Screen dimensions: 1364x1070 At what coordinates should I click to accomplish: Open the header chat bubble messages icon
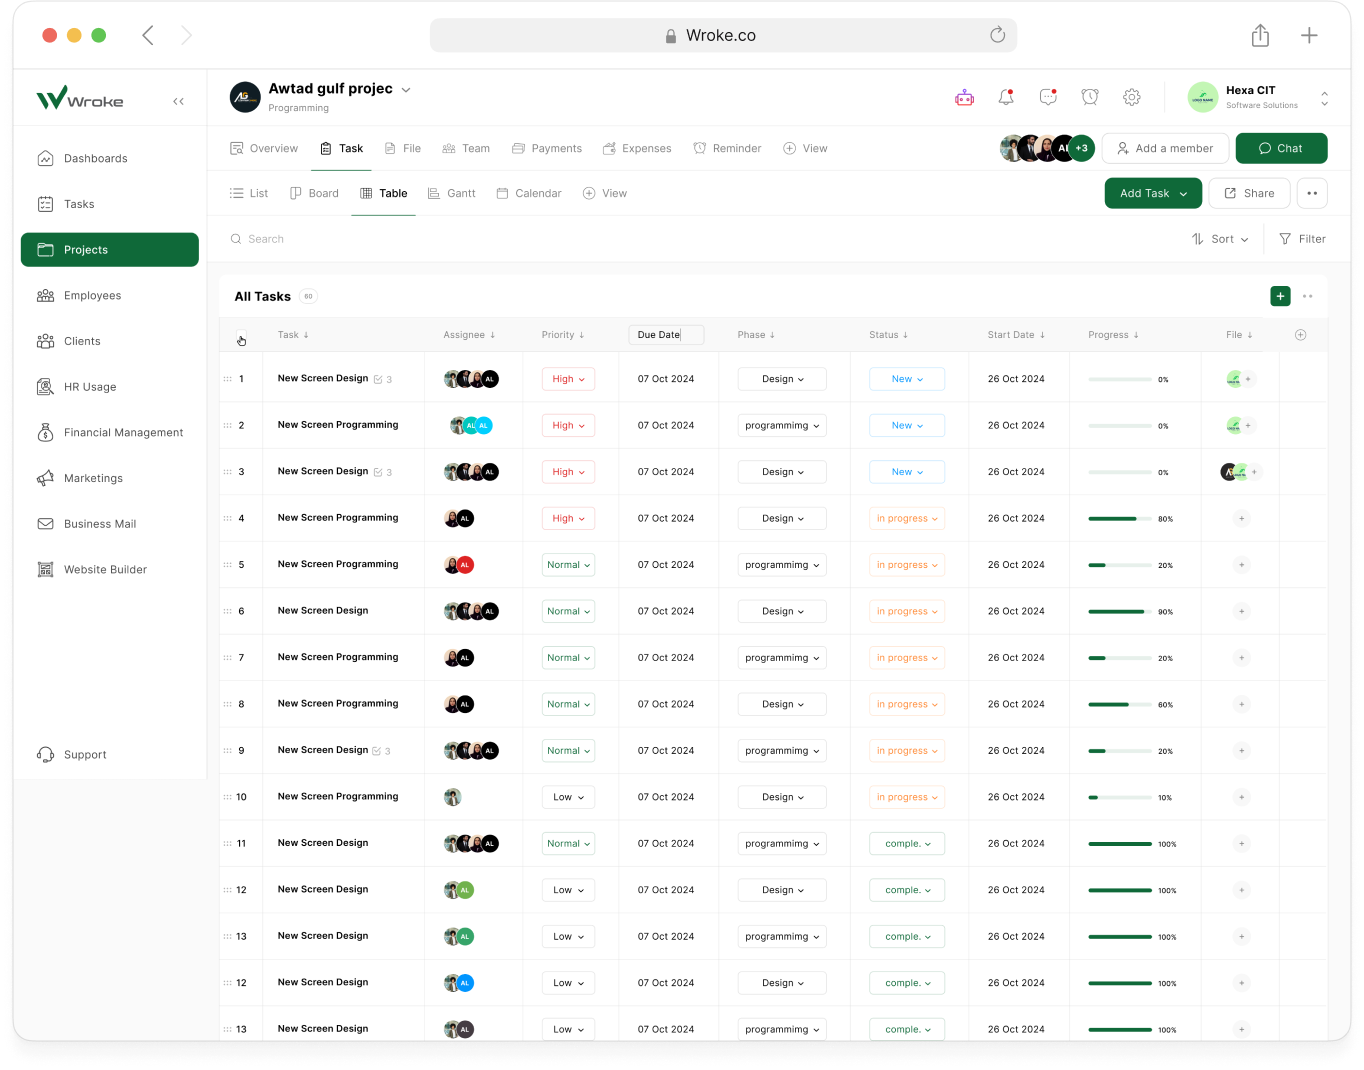[1048, 97]
